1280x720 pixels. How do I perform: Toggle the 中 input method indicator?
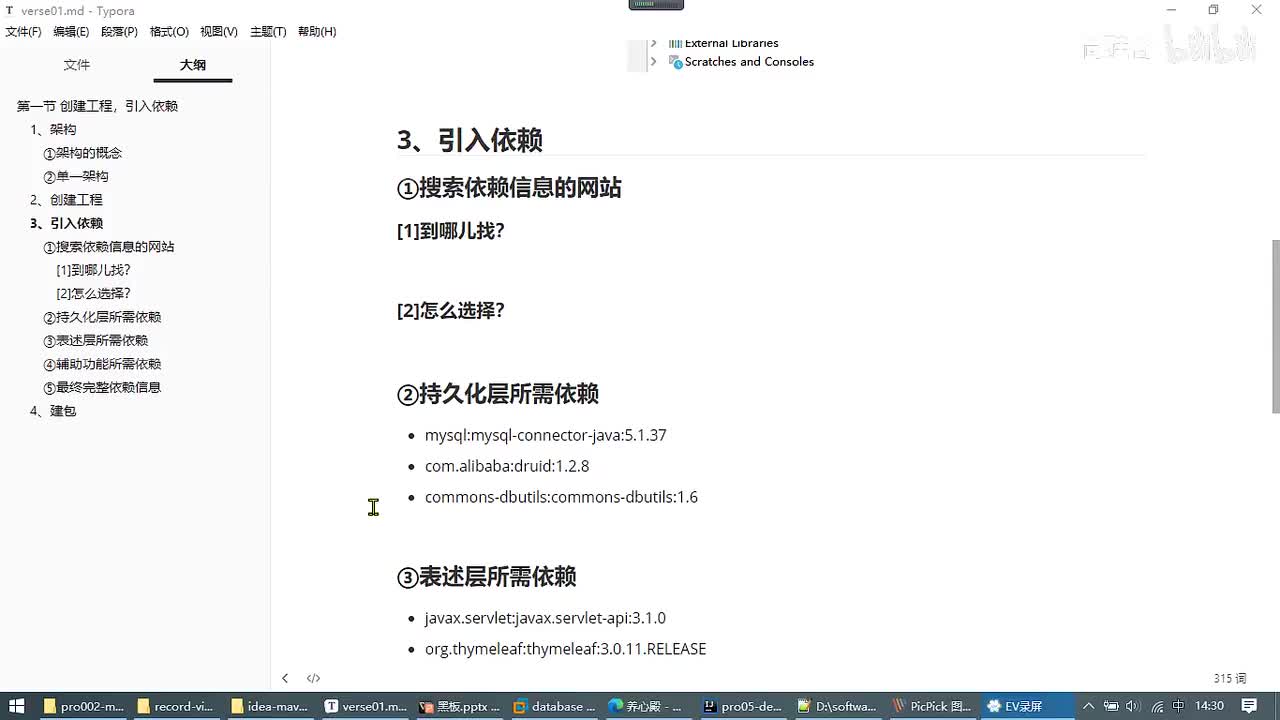[1178, 706]
